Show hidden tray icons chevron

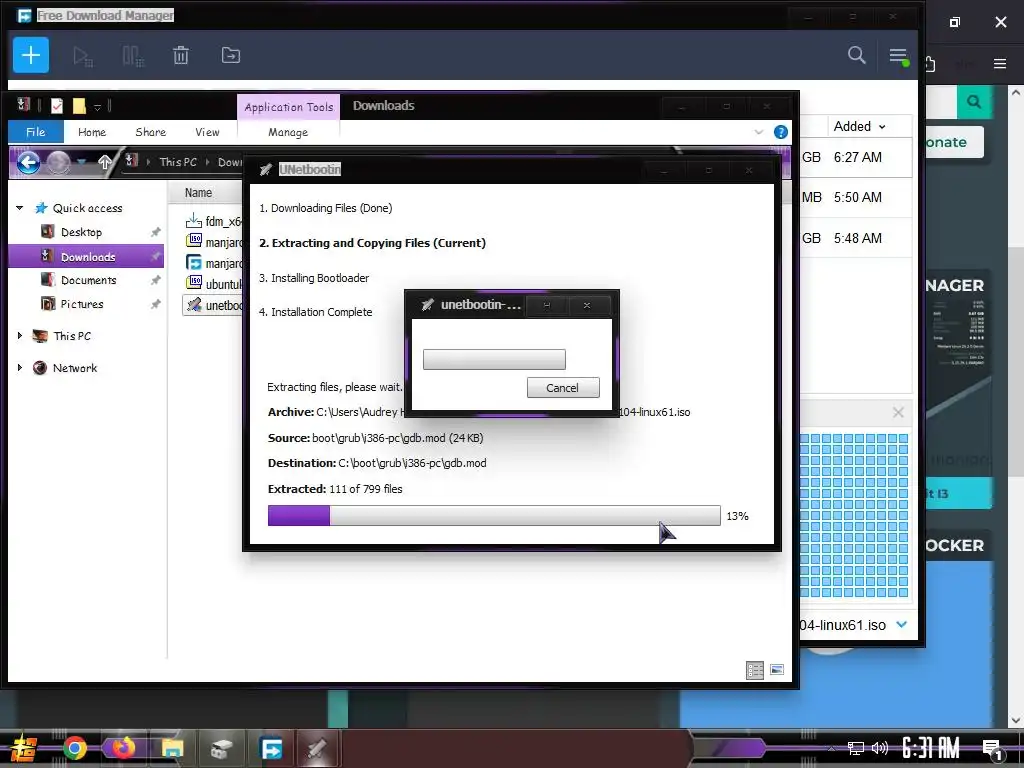click(x=831, y=749)
